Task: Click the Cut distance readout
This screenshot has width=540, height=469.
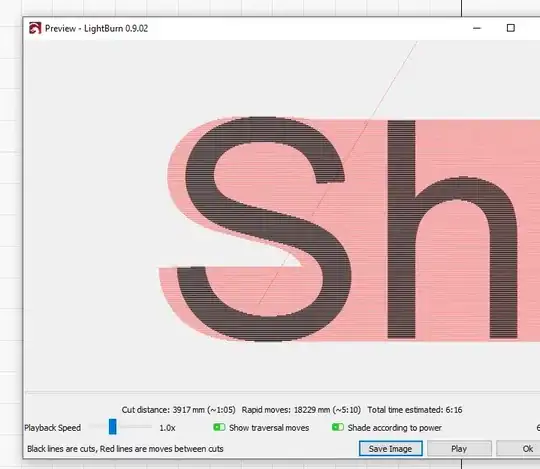Action: click(x=178, y=410)
